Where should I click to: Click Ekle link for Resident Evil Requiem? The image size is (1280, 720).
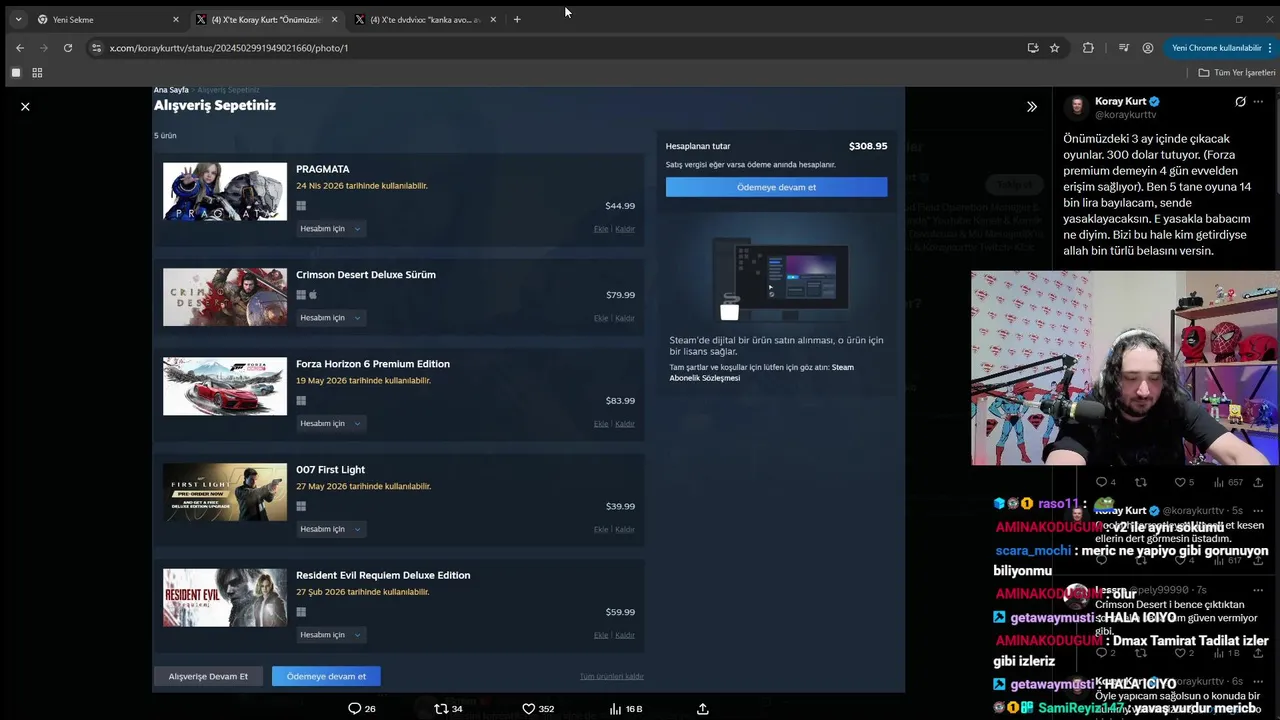601,635
